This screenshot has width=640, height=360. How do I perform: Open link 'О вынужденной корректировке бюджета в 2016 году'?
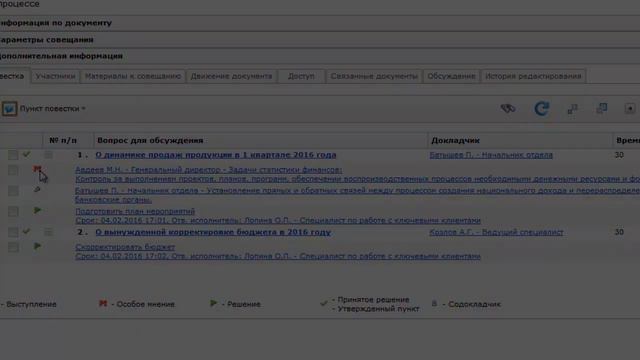[213, 232]
